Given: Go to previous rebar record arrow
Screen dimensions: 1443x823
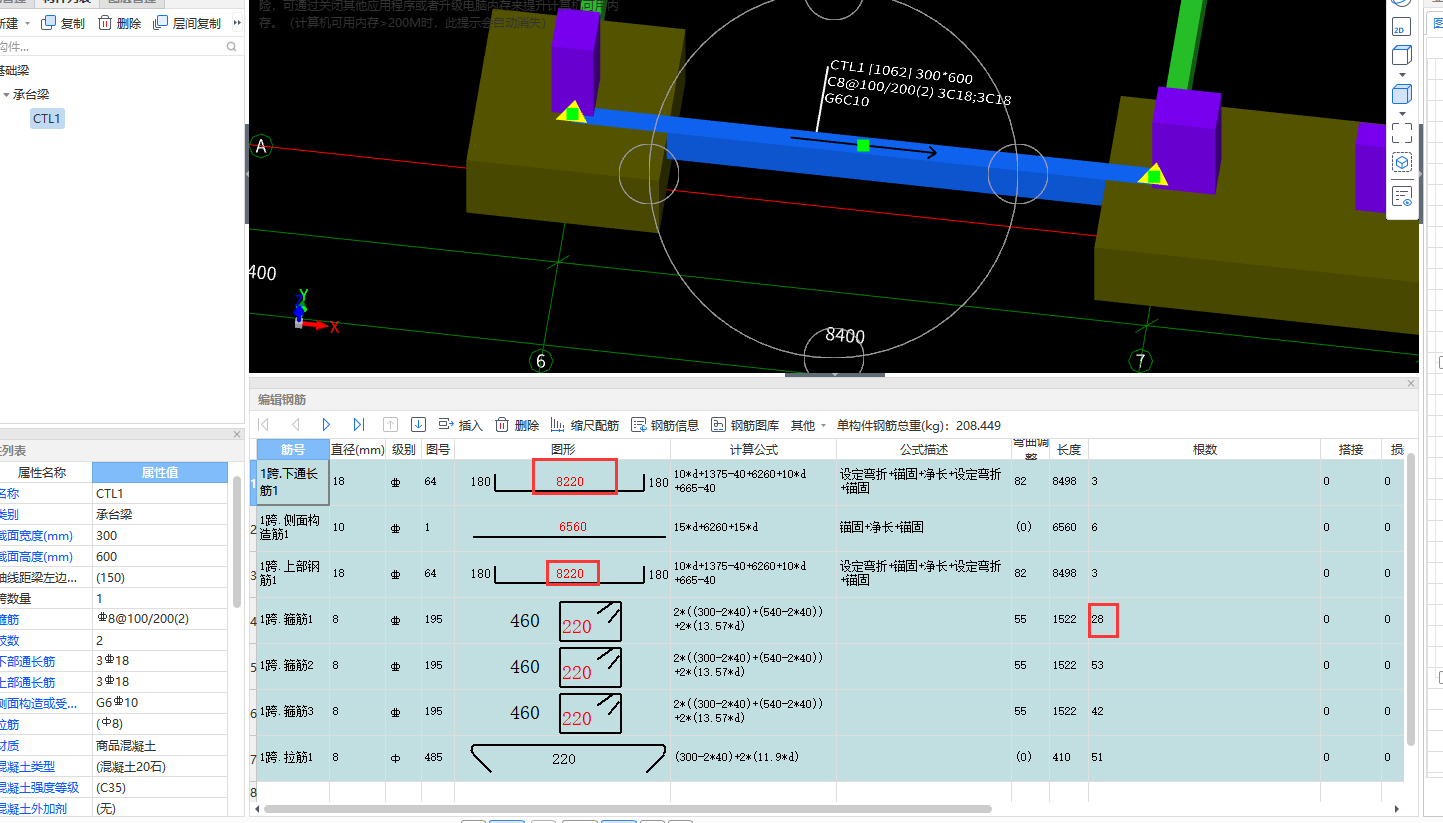Looking at the screenshot, I should 294,425.
